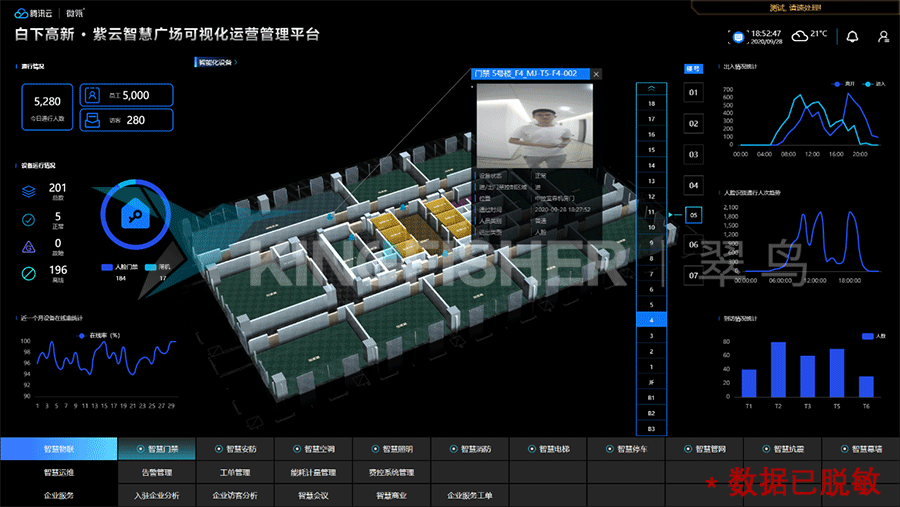Select the 智慧安防 radio option
Viewport: 900px width, 507px height.
pyautogui.click(x=218, y=449)
